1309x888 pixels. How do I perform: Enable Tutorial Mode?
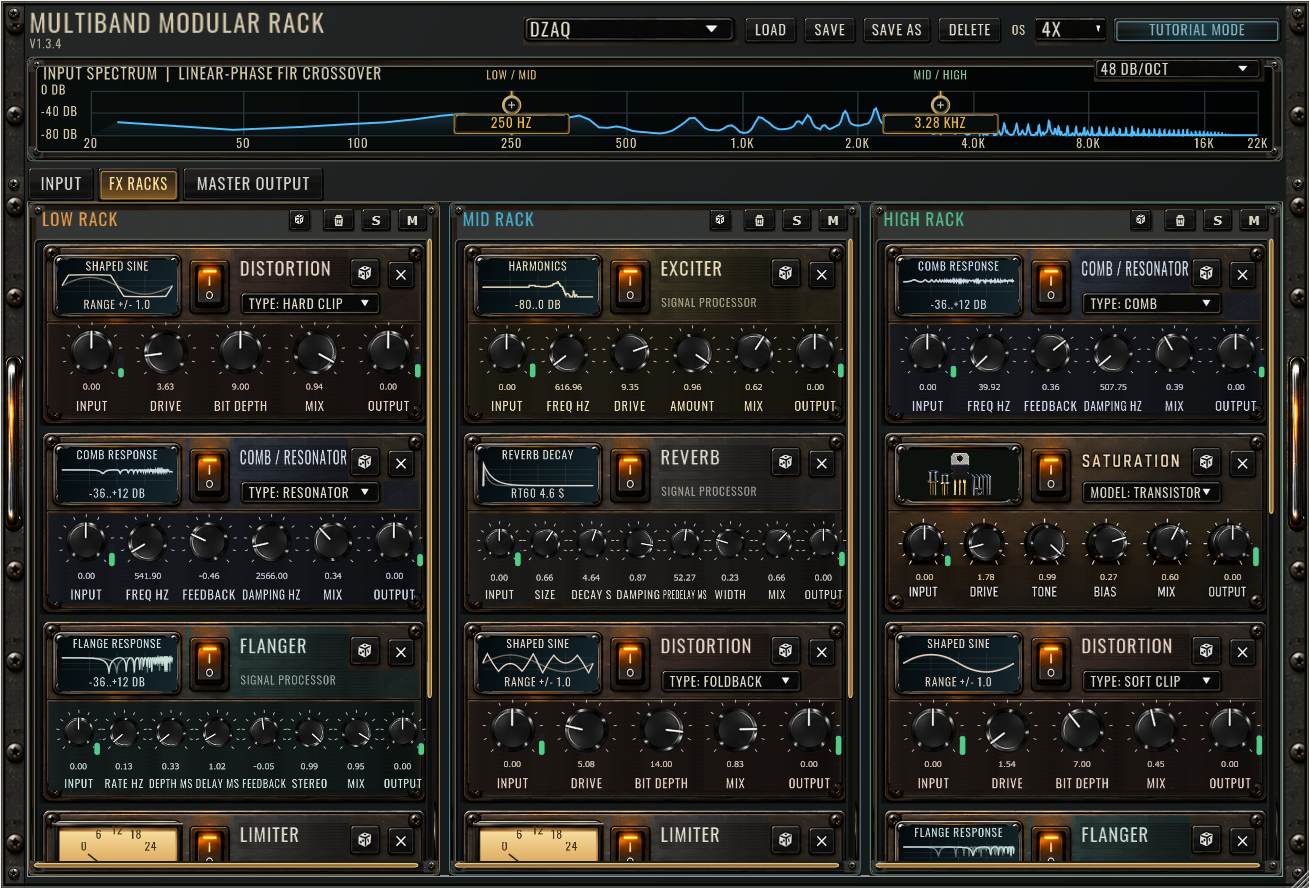point(1197,30)
